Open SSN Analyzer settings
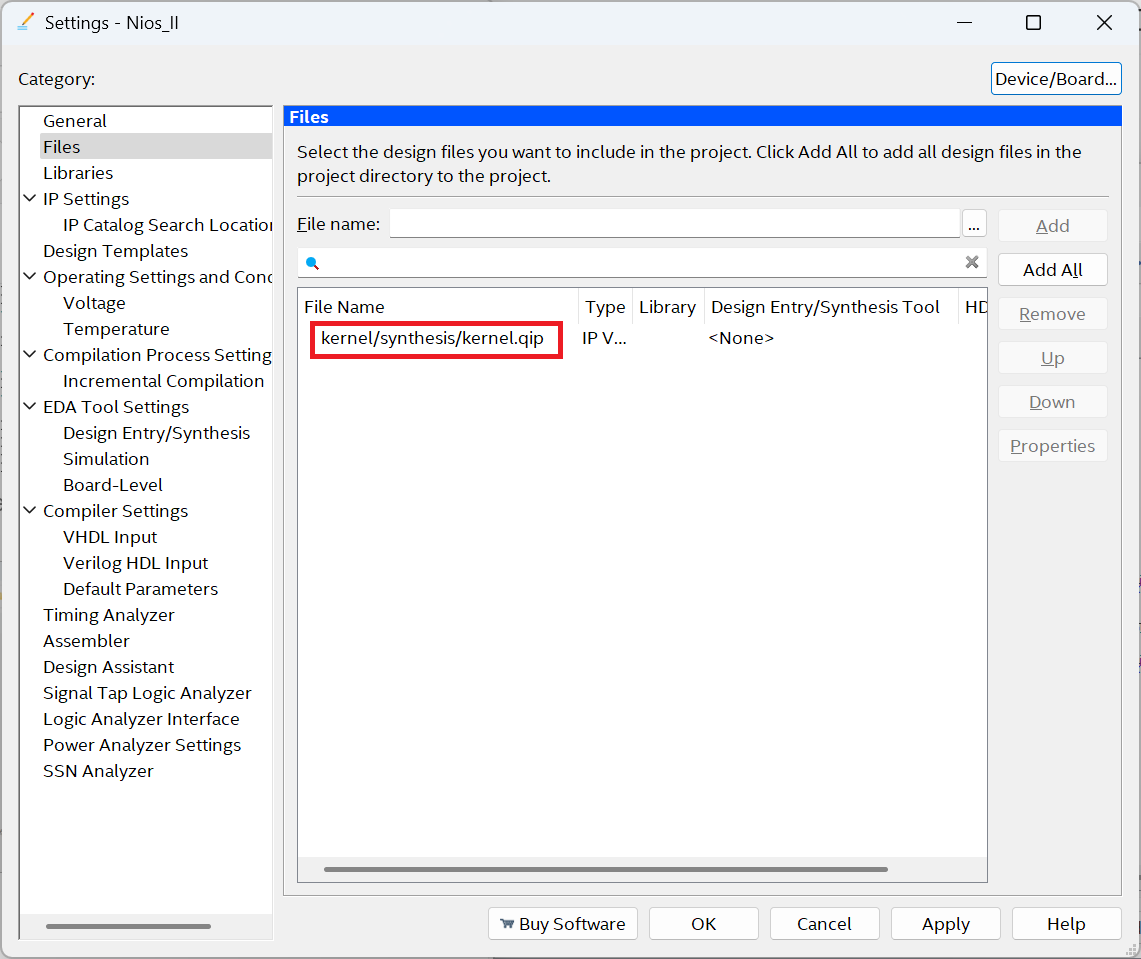This screenshot has height=959, width=1141. tap(98, 771)
